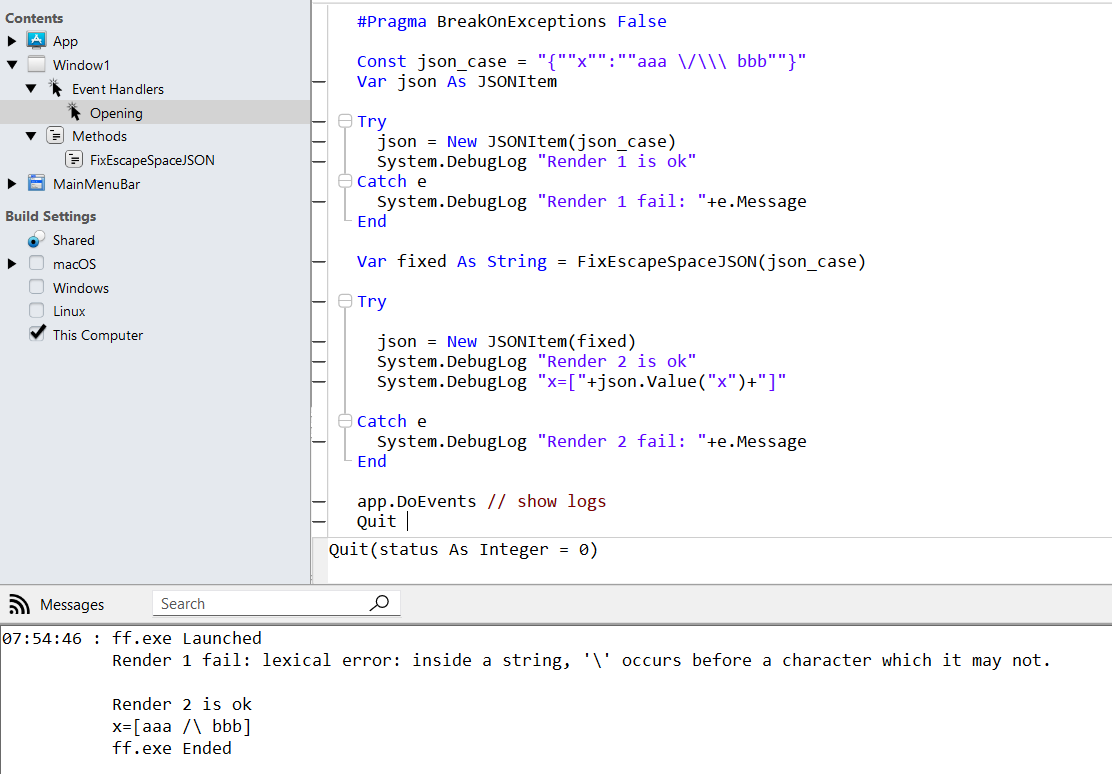This screenshot has width=1112, height=774.
Task: Enable the macOS build target checkbox
Action: click(36, 263)
